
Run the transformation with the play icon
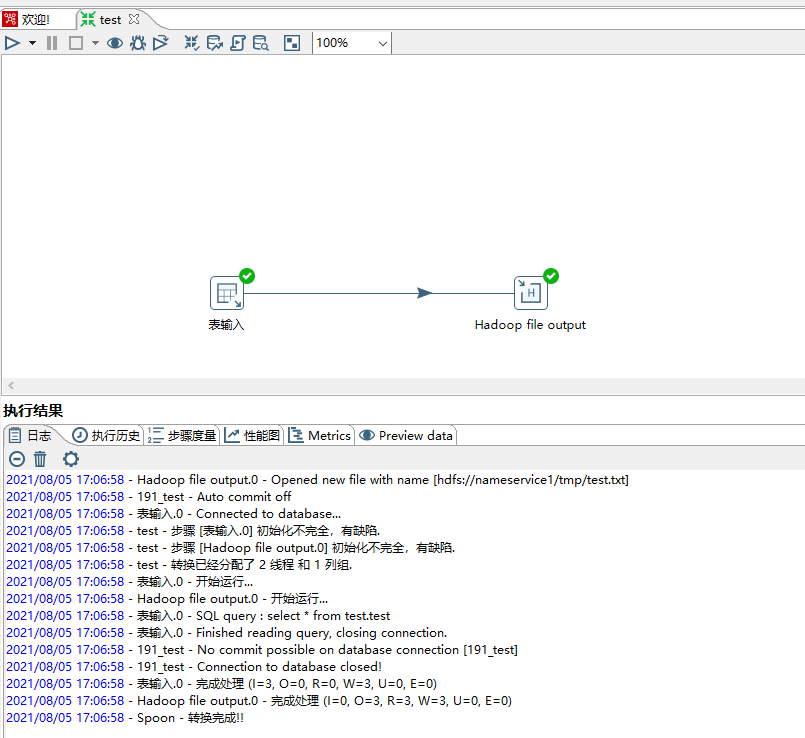click(12, 43)
